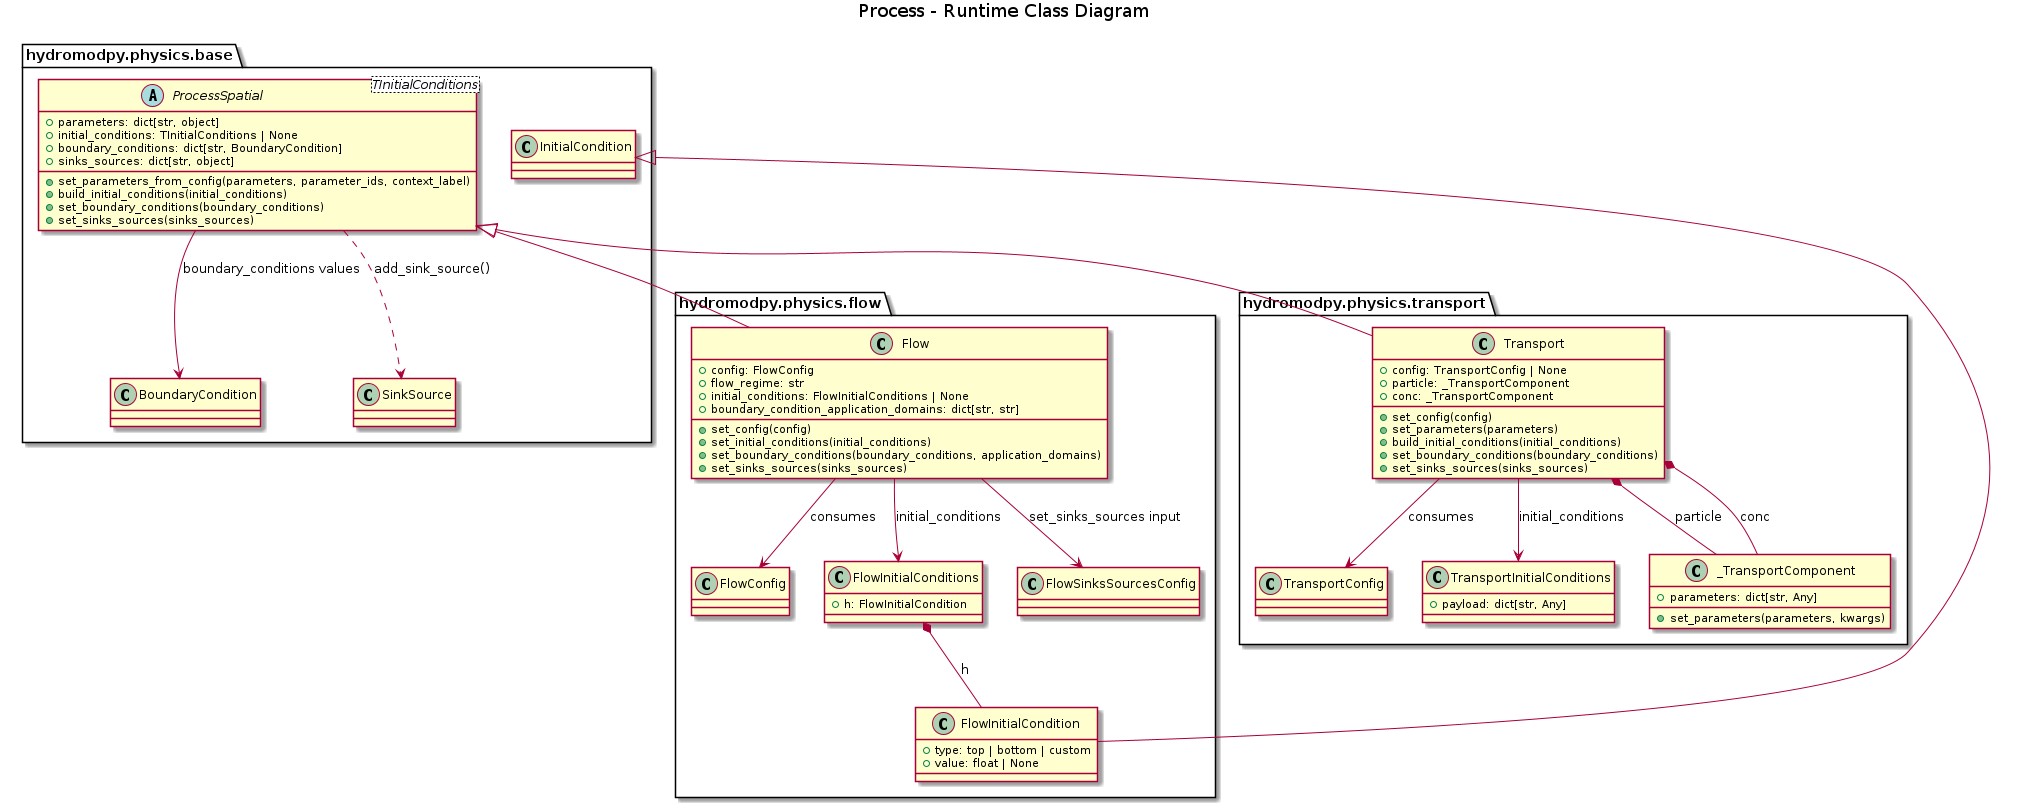The height and width of the screenshot is (808, 2027).
Task: Click the class icon of the Transport class
Action: 1483,343
